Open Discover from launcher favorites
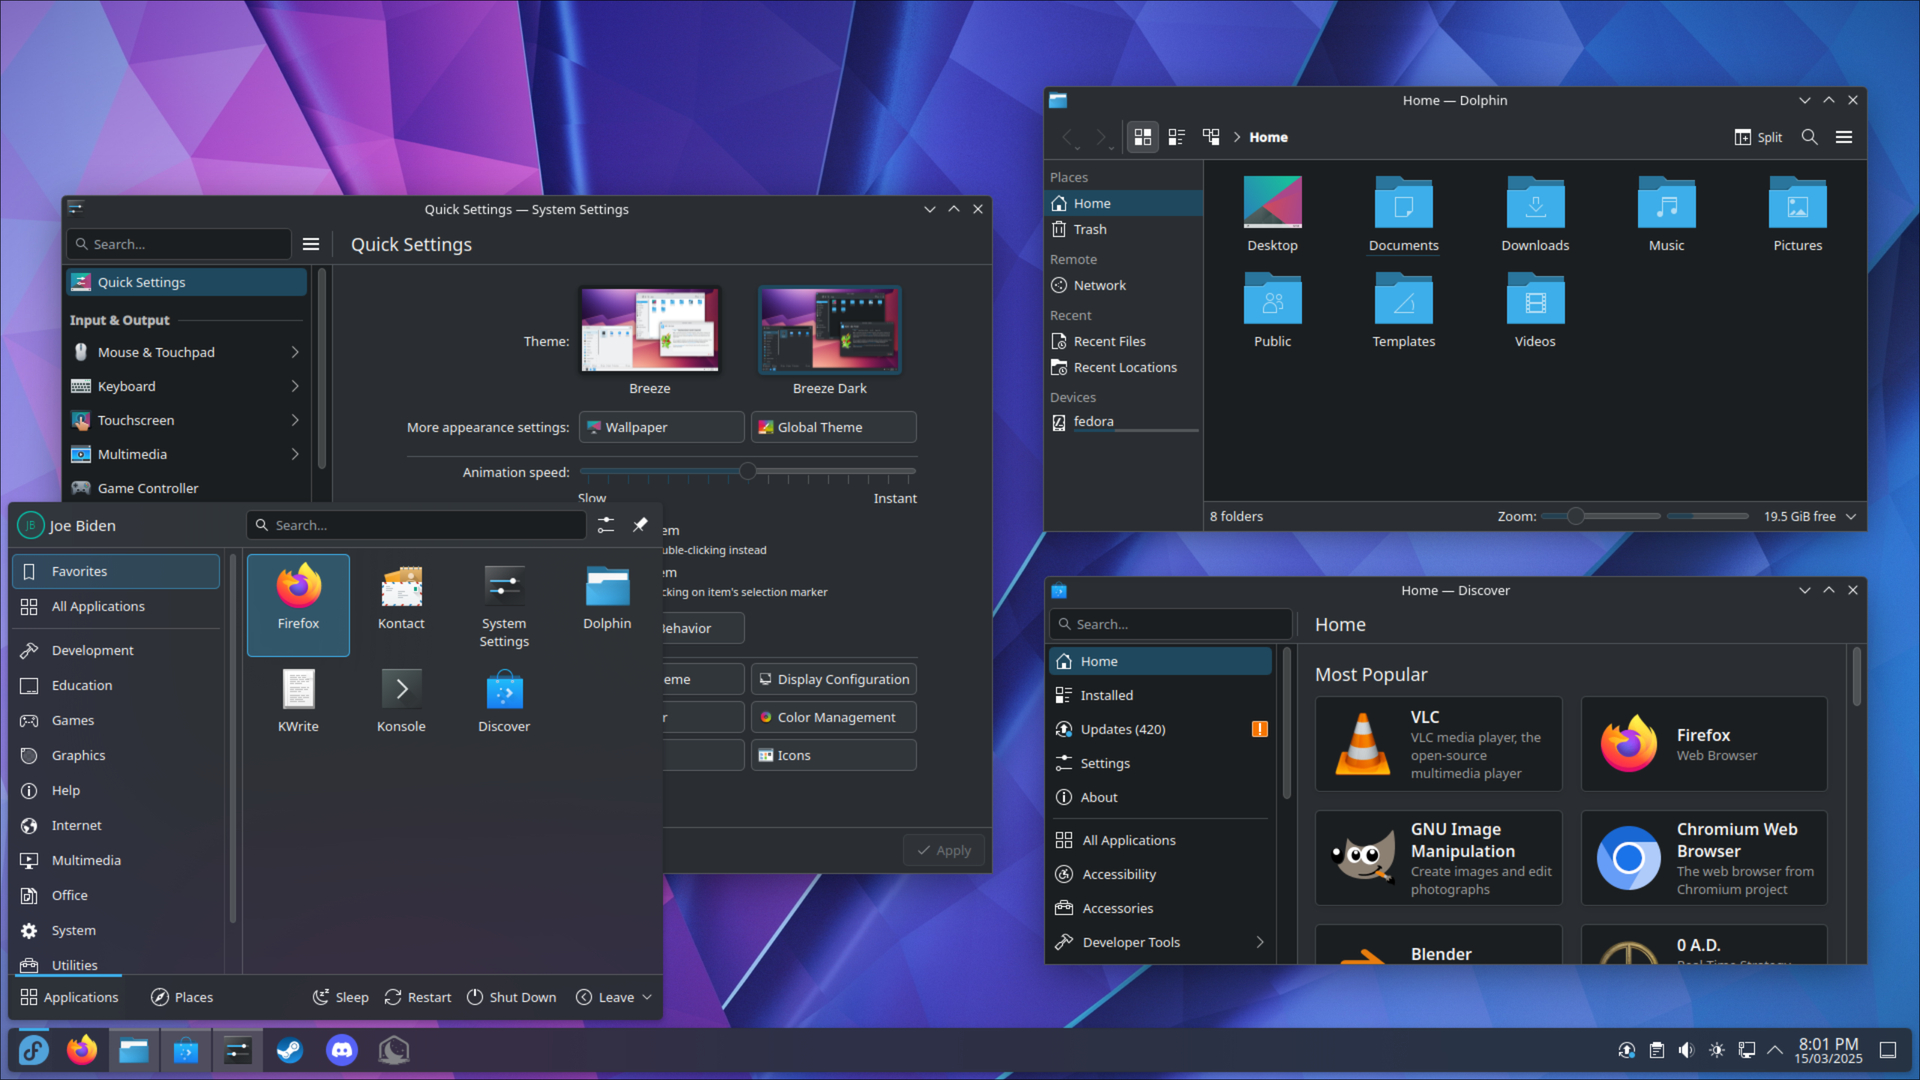 click(x=504, y=701)
